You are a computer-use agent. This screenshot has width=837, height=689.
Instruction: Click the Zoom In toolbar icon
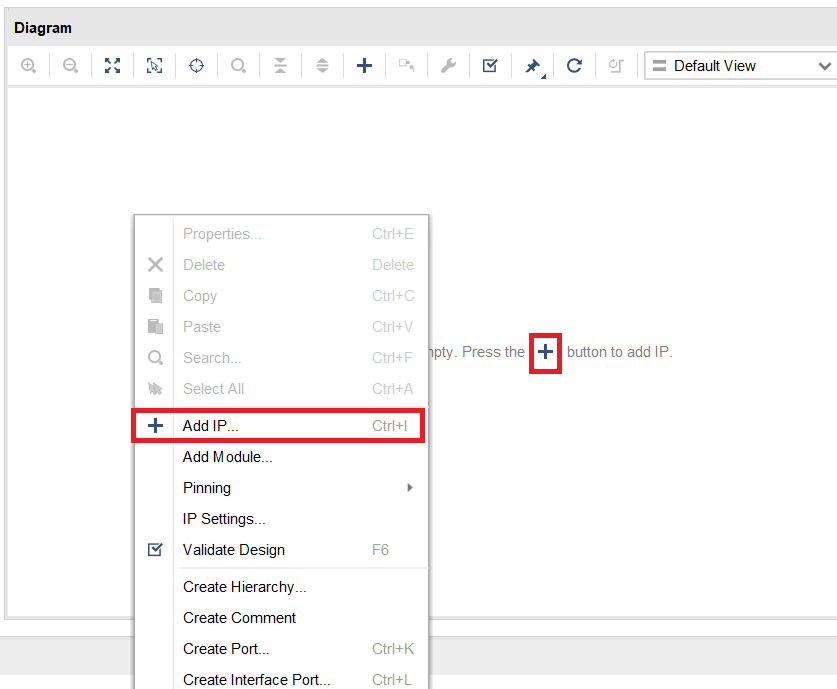click(x=28, y=66)
